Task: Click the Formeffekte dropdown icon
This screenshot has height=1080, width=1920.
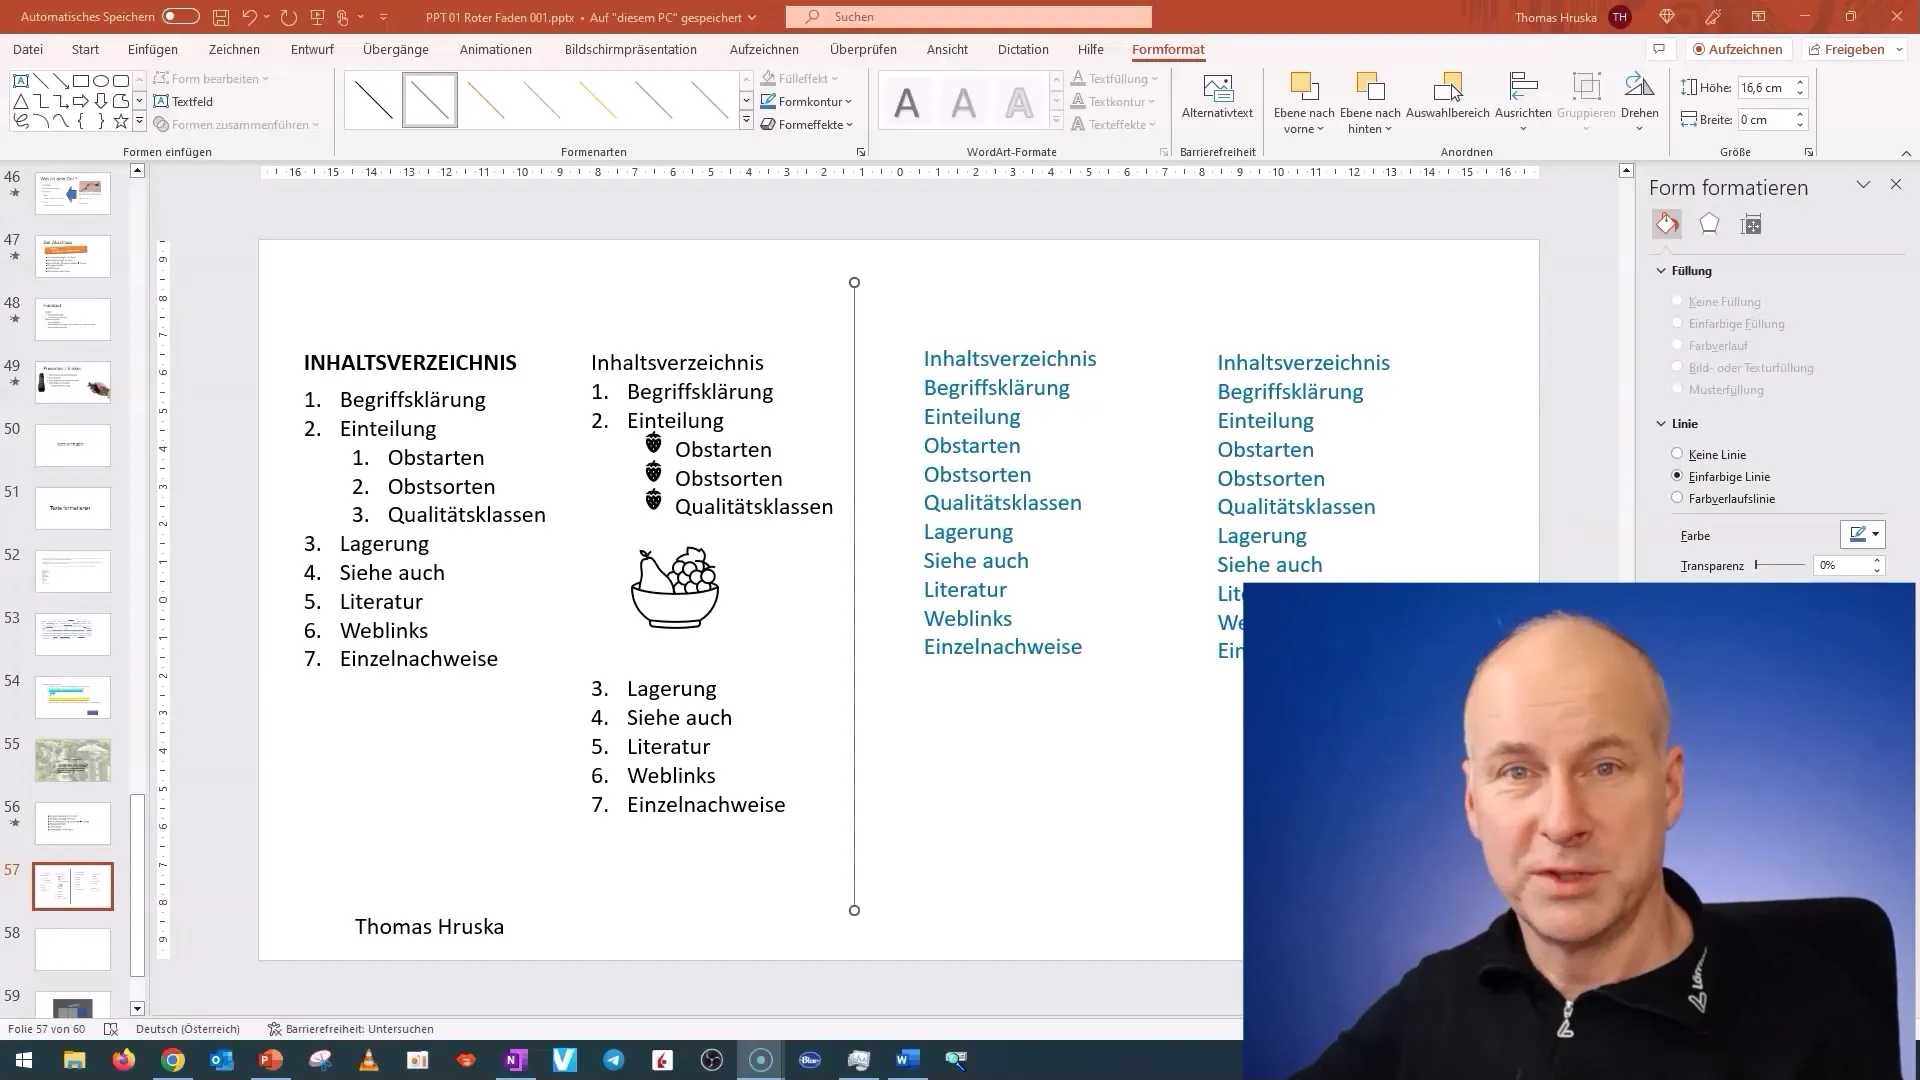Action: (x=848, y=124)
